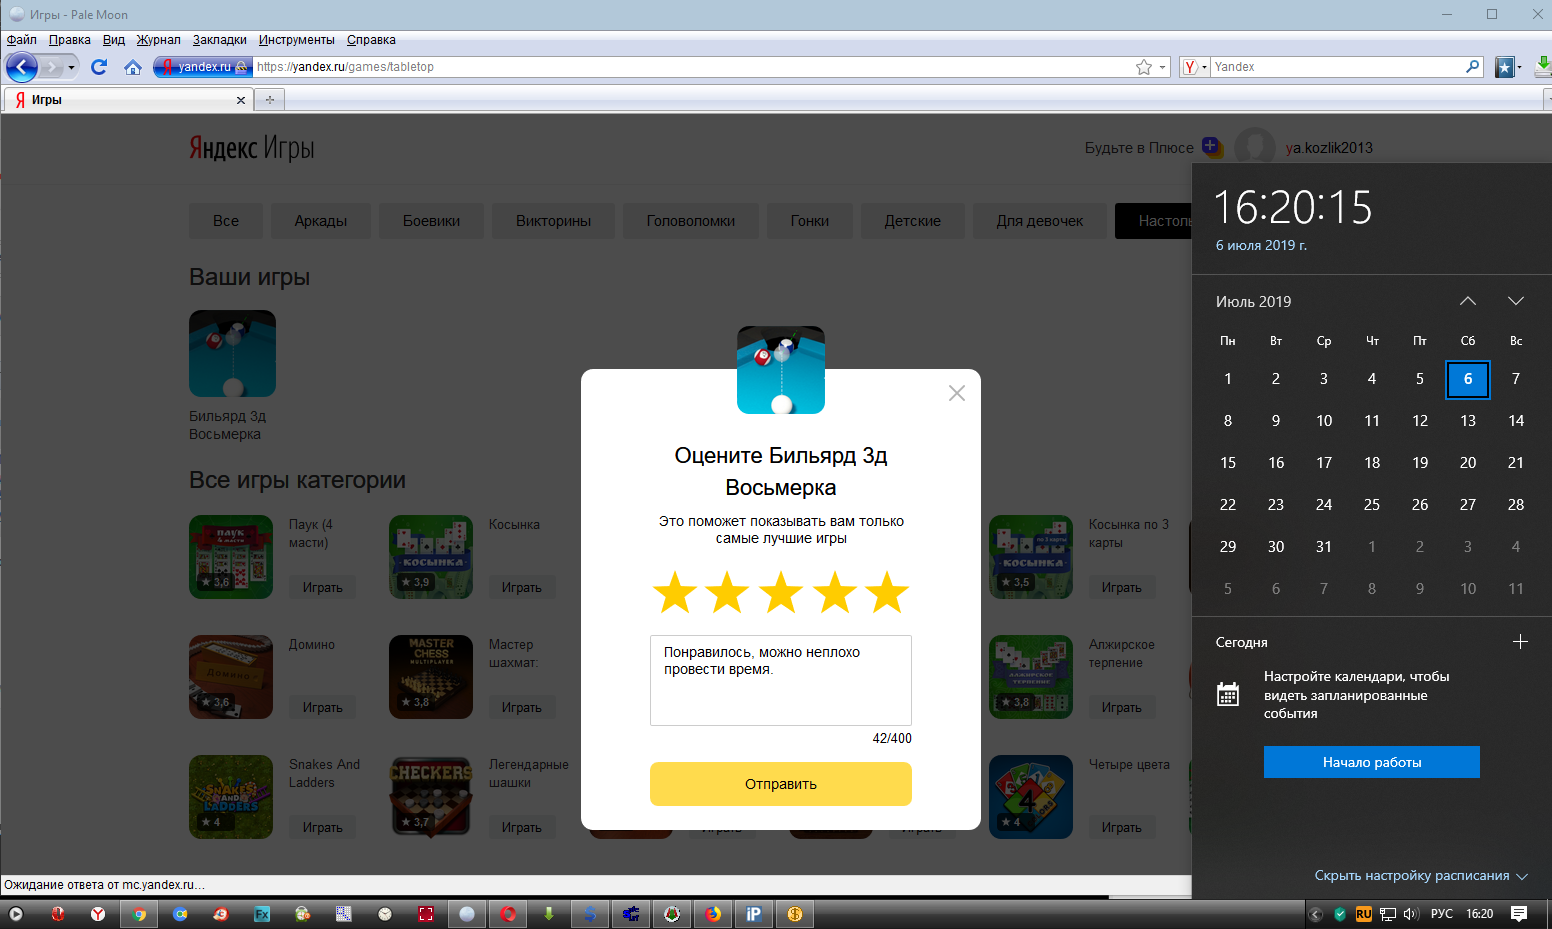This screenshot has height=929, width=1552.
Task: Go back with the blue back arrow
Action: pos(22,67)
